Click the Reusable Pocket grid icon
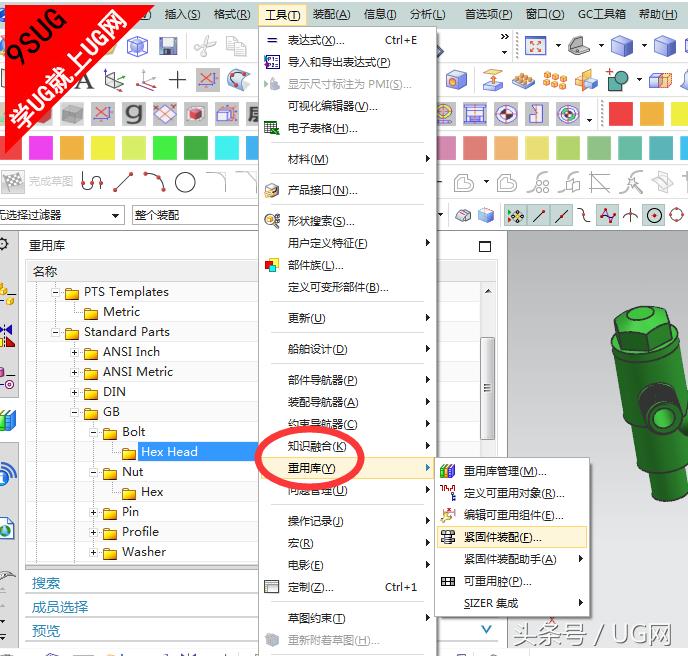 coord(448,581)
